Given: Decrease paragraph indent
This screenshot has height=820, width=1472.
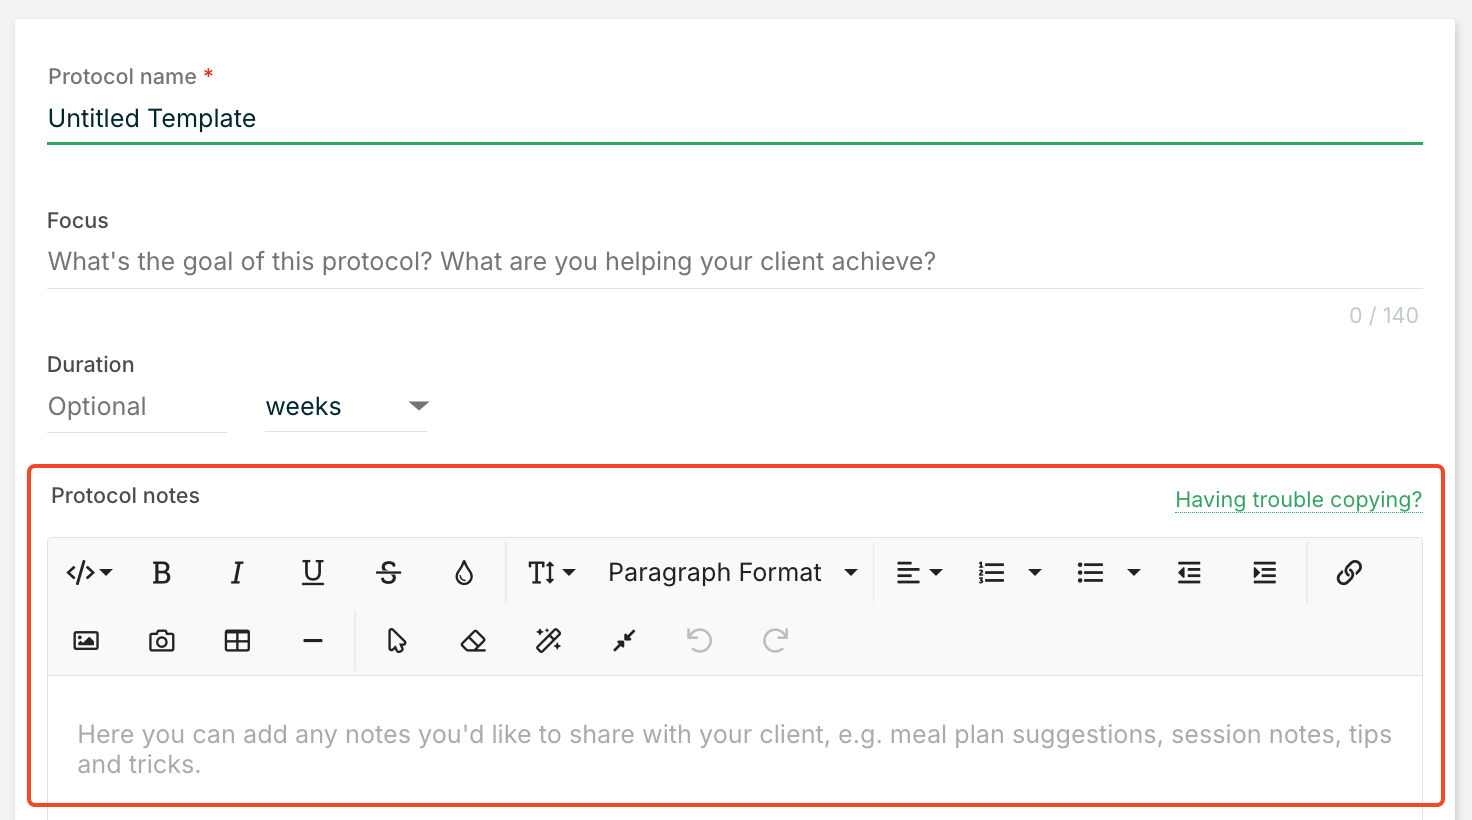Looking at the screenshot, I should tap(1189, 573).
